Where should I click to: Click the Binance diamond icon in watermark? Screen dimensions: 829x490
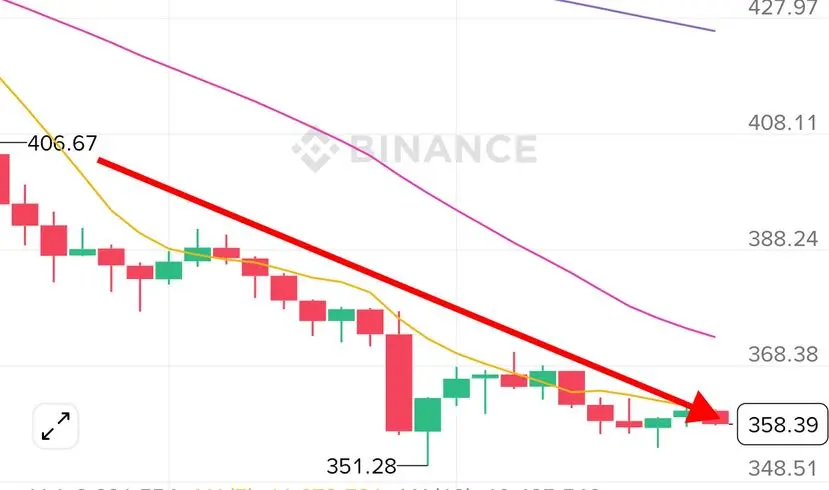[315, 151]
